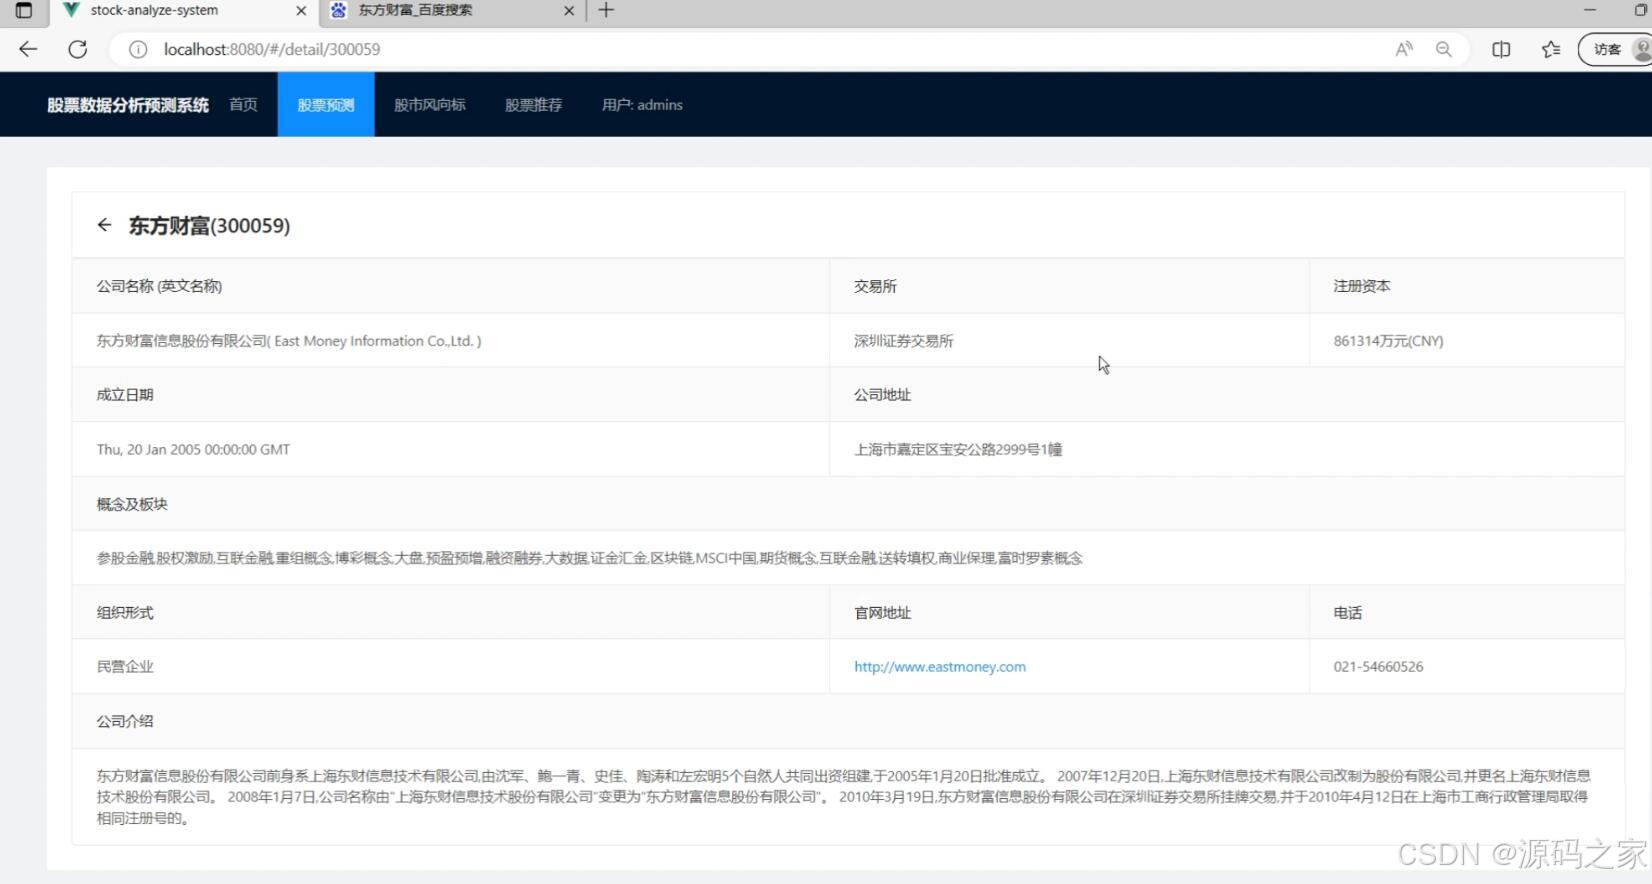This screenshot has height=884, width=1652.
Task: Select the 公司地址 label
Action: (x=882, y=395)
